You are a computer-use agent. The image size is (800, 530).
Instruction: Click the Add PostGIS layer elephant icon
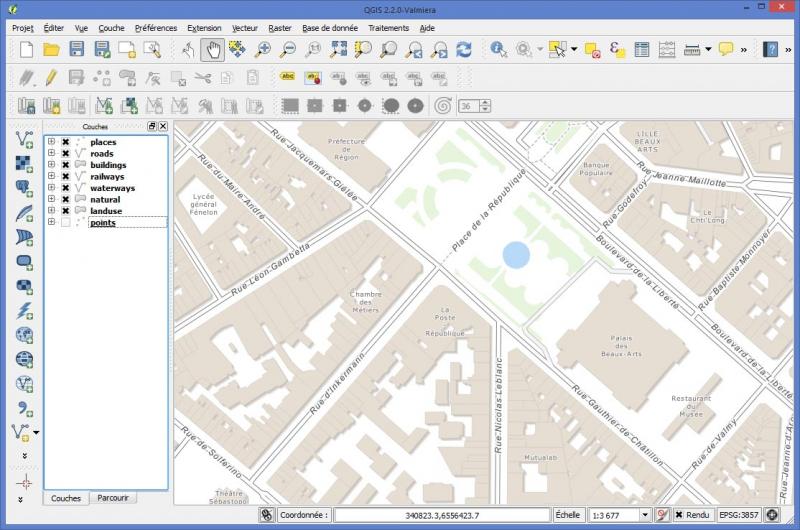[x=24, y=188]
